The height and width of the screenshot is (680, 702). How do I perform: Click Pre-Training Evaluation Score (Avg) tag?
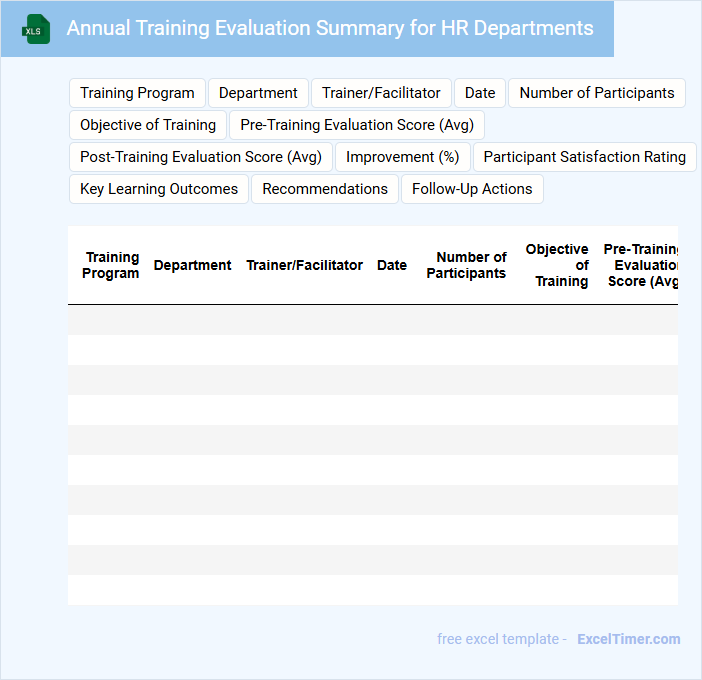pos(357,125)
